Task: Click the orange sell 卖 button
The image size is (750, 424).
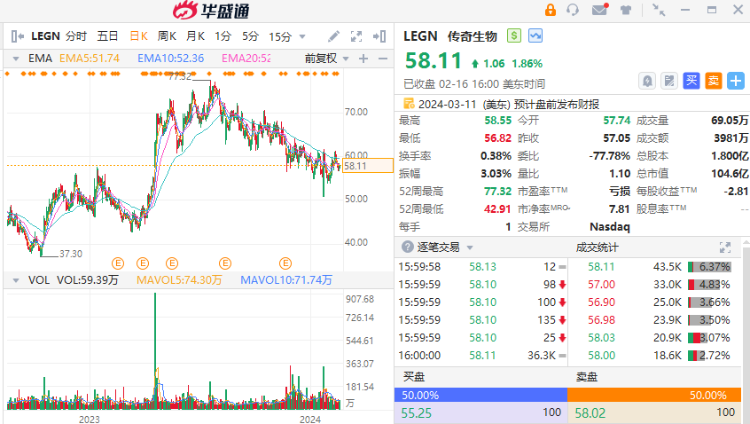Action: [713, 81]
